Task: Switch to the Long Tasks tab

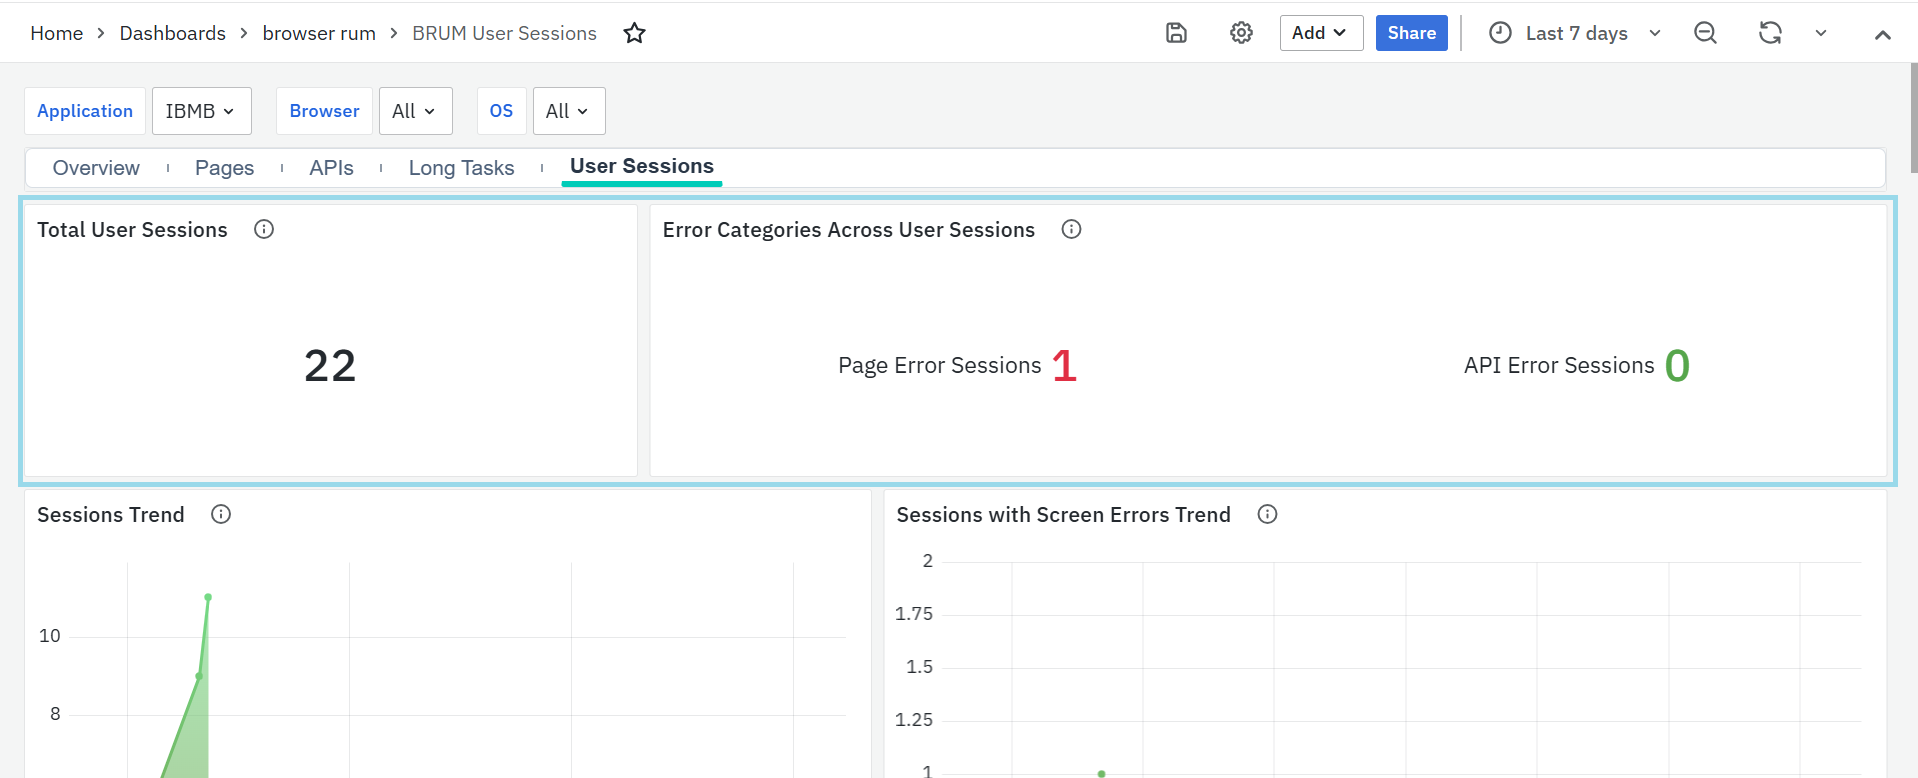Action: 461,168
